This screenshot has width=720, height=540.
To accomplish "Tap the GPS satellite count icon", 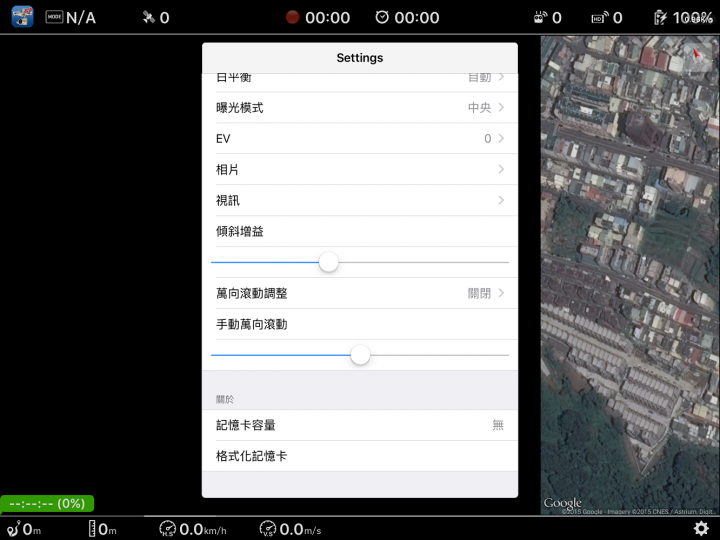I will 148,17.
